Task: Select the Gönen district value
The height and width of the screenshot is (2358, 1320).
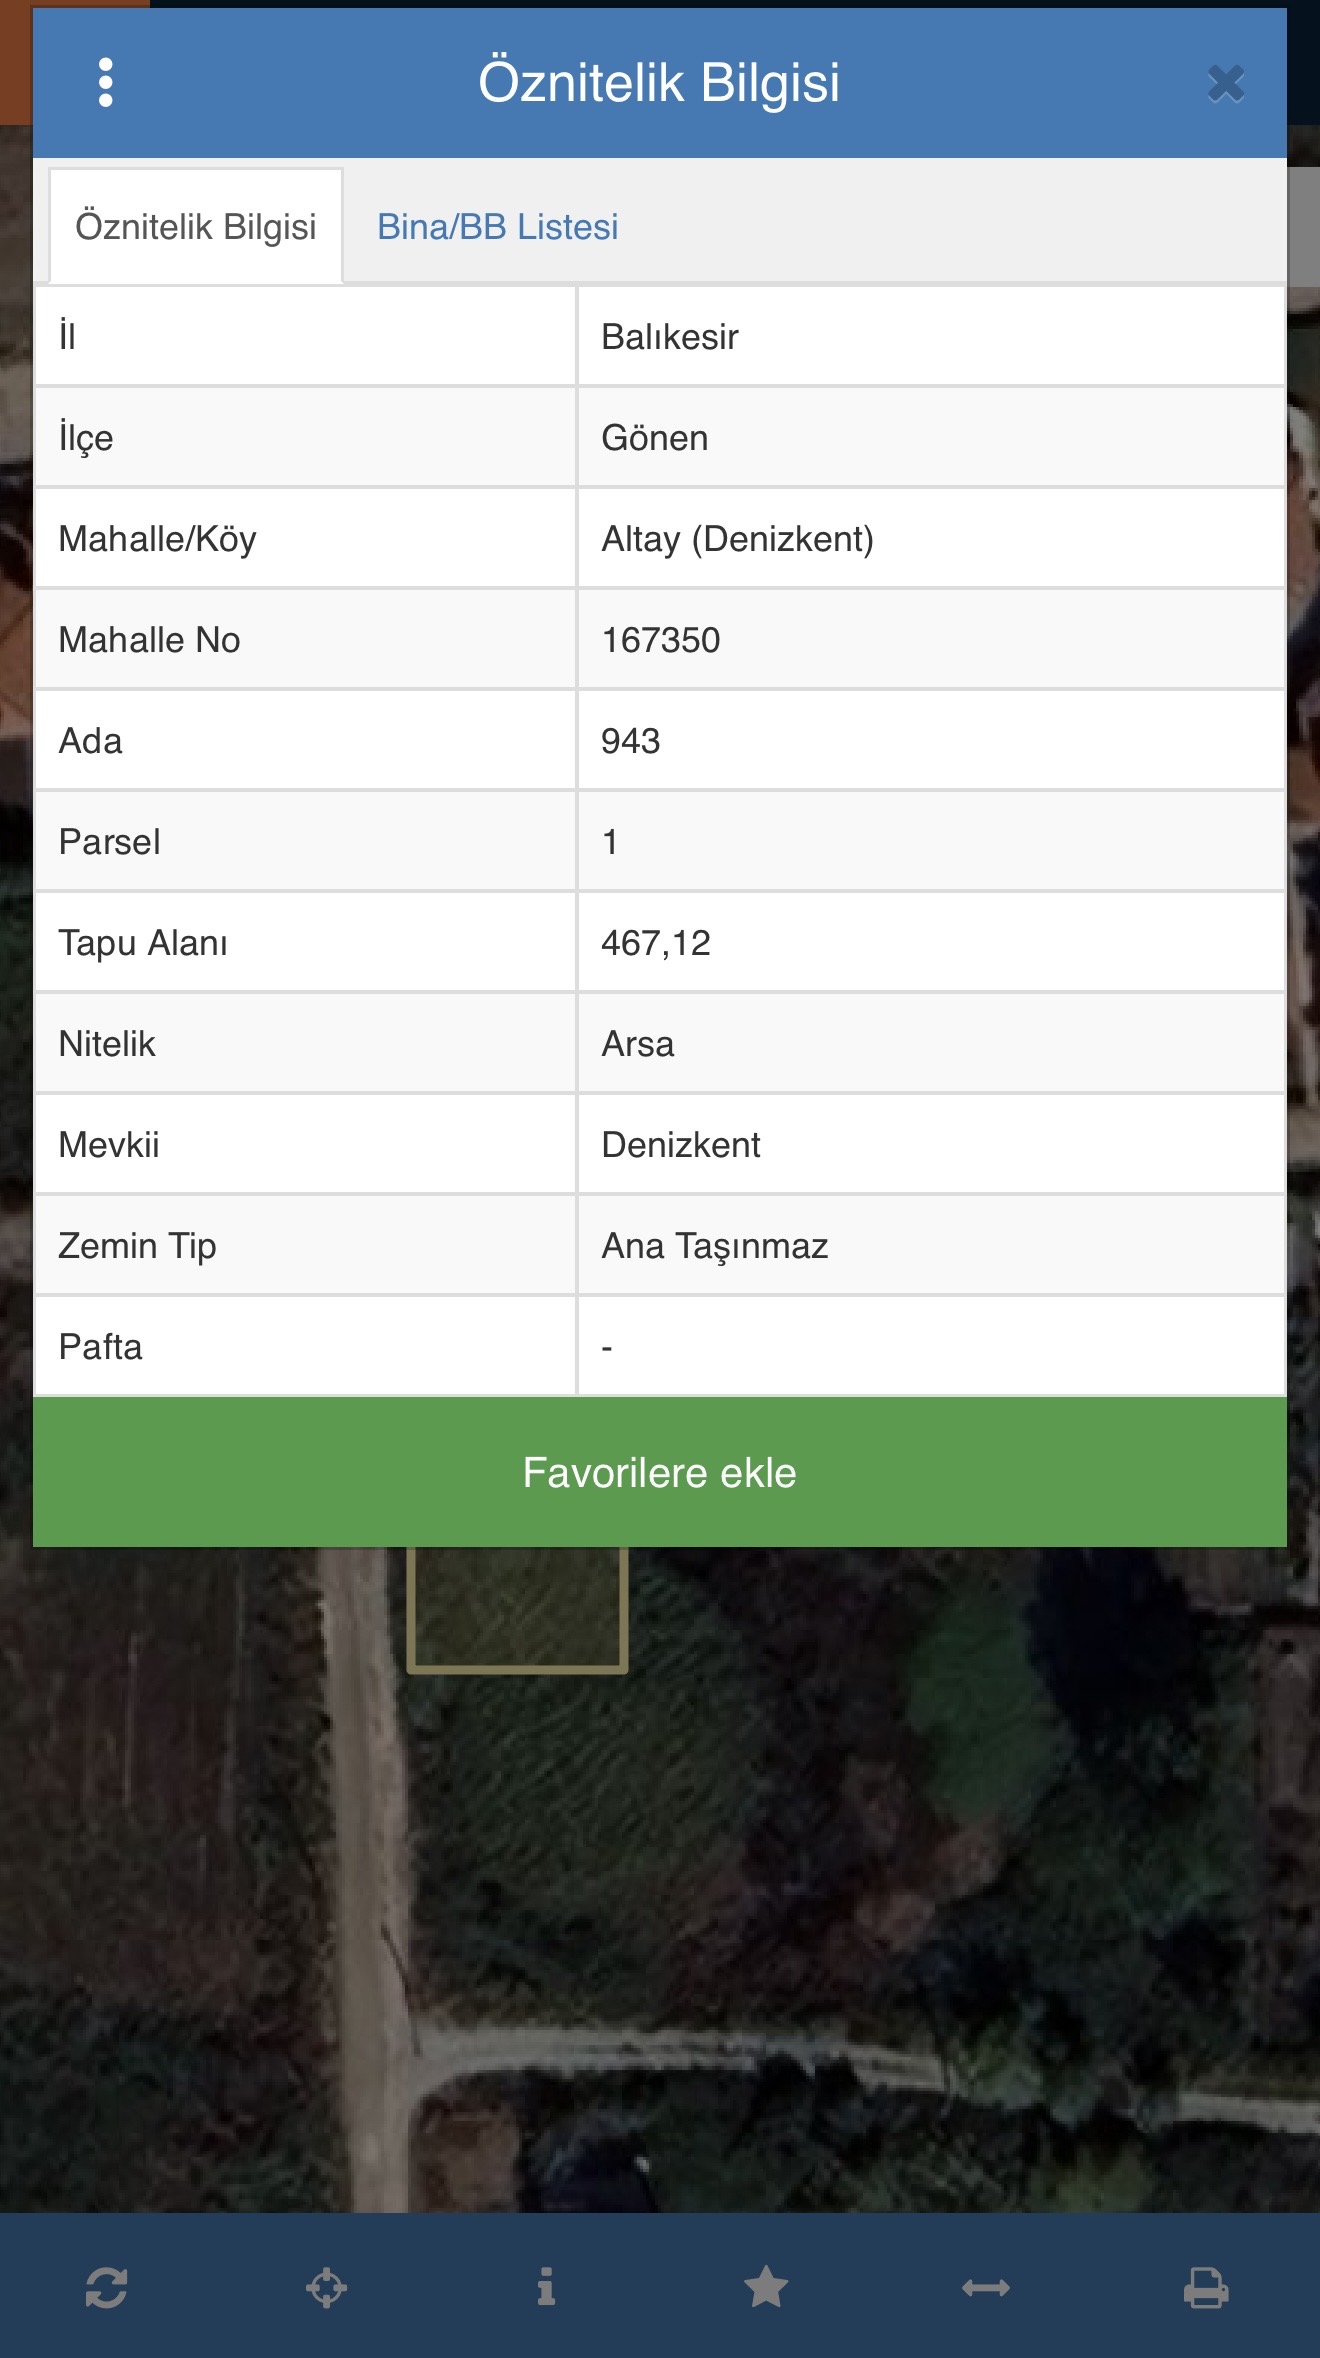Action: click(x=655, y=438)
